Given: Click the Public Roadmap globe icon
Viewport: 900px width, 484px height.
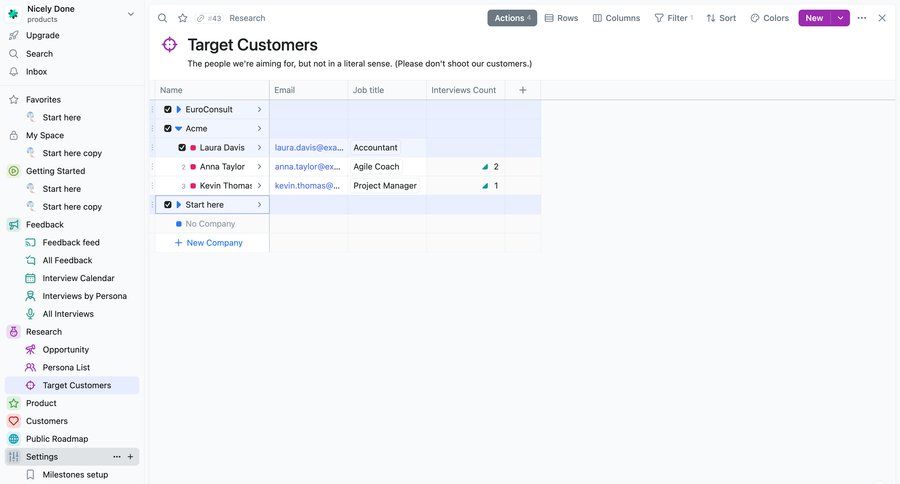Looking at the screenshot, I should (14, 439).
